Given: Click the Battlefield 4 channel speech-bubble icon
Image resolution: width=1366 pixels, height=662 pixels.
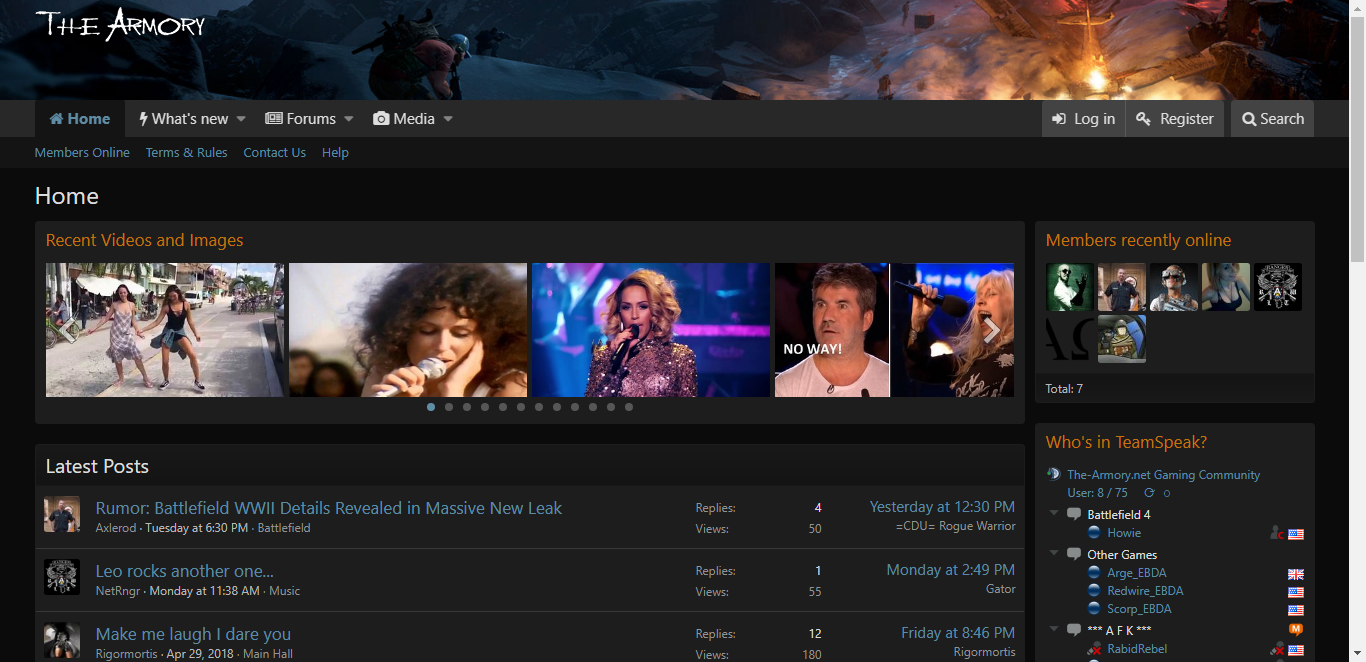Looking at the screenshot, I should point(1074,514).
